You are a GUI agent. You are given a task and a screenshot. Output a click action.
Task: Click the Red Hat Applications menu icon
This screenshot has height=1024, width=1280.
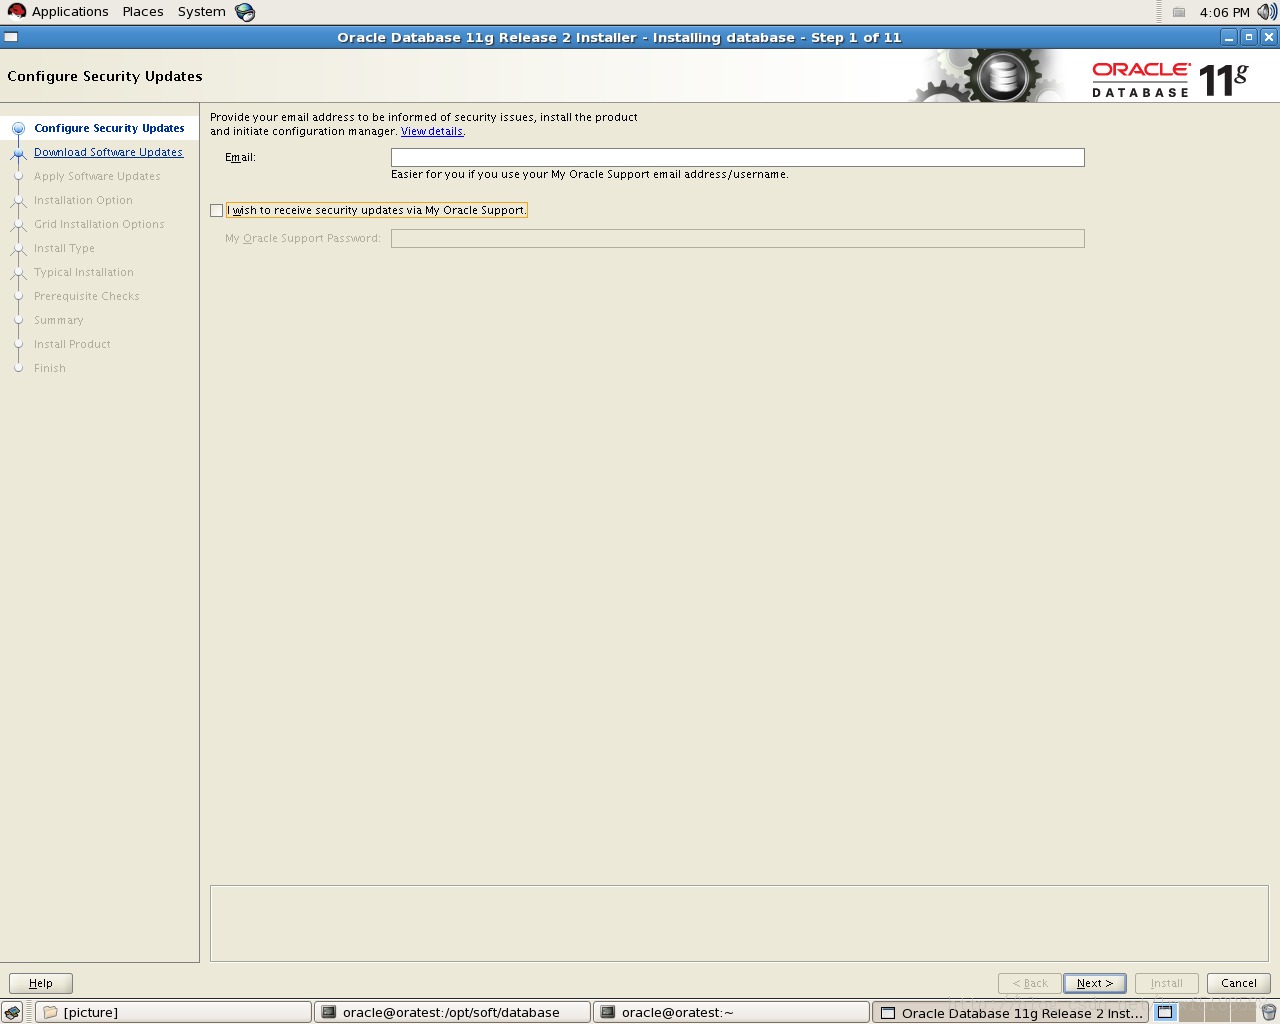(17, 12)
